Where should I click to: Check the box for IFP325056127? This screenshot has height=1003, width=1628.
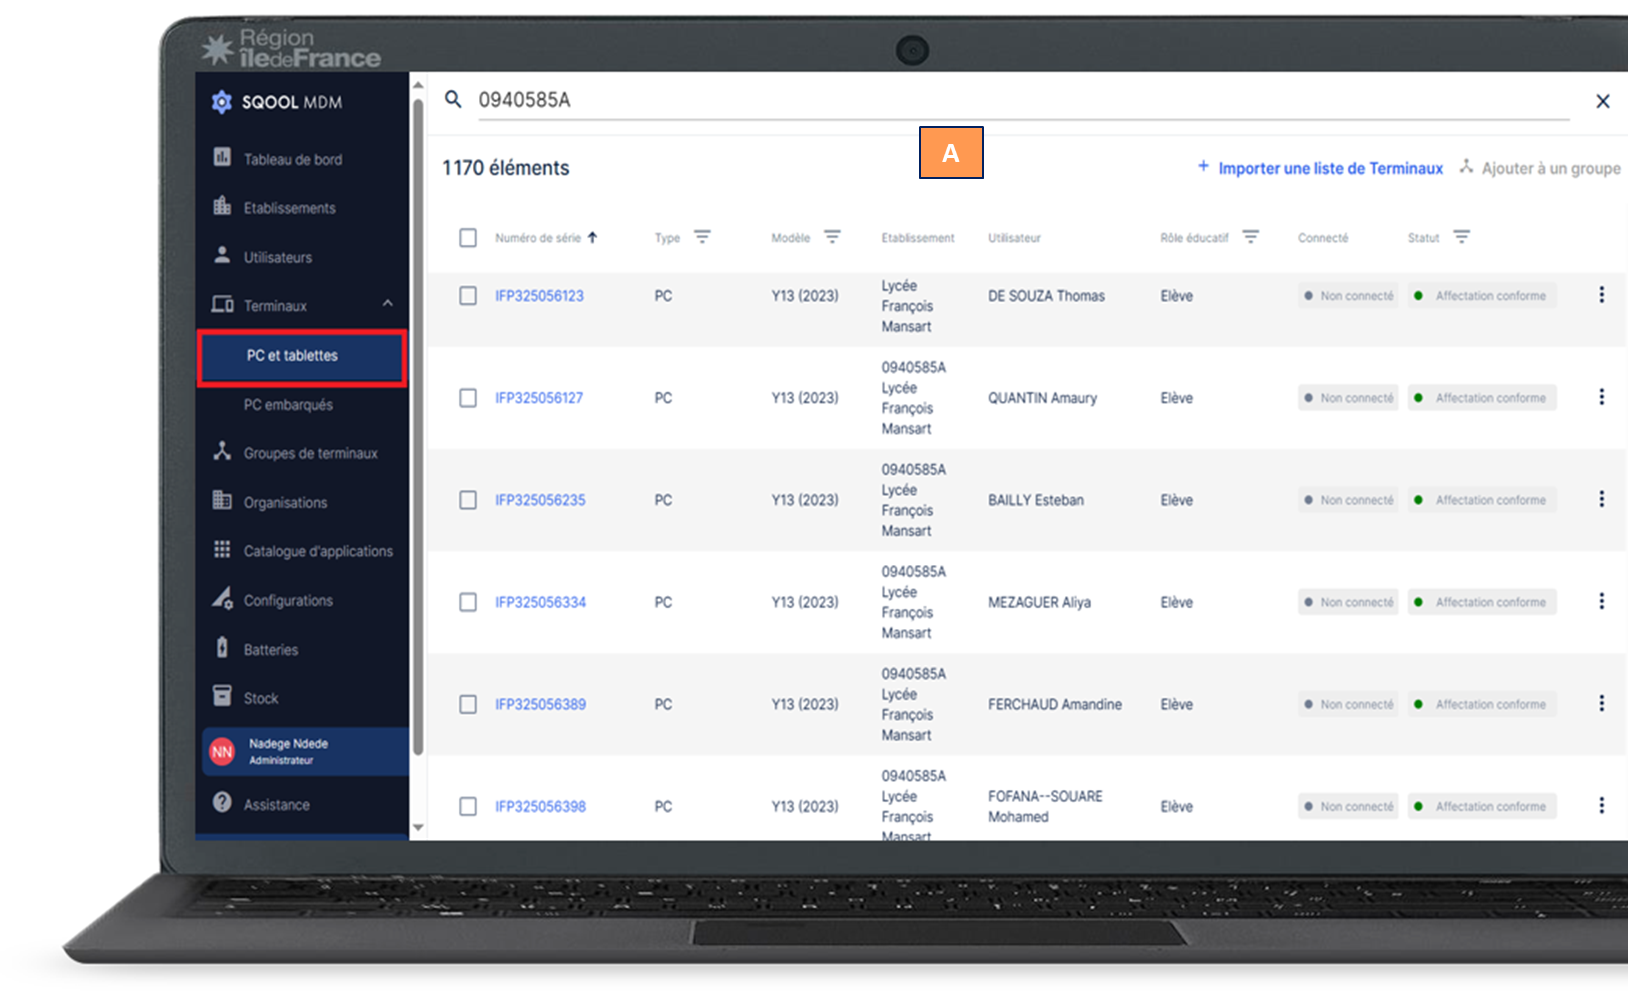[x=467, y=398]
